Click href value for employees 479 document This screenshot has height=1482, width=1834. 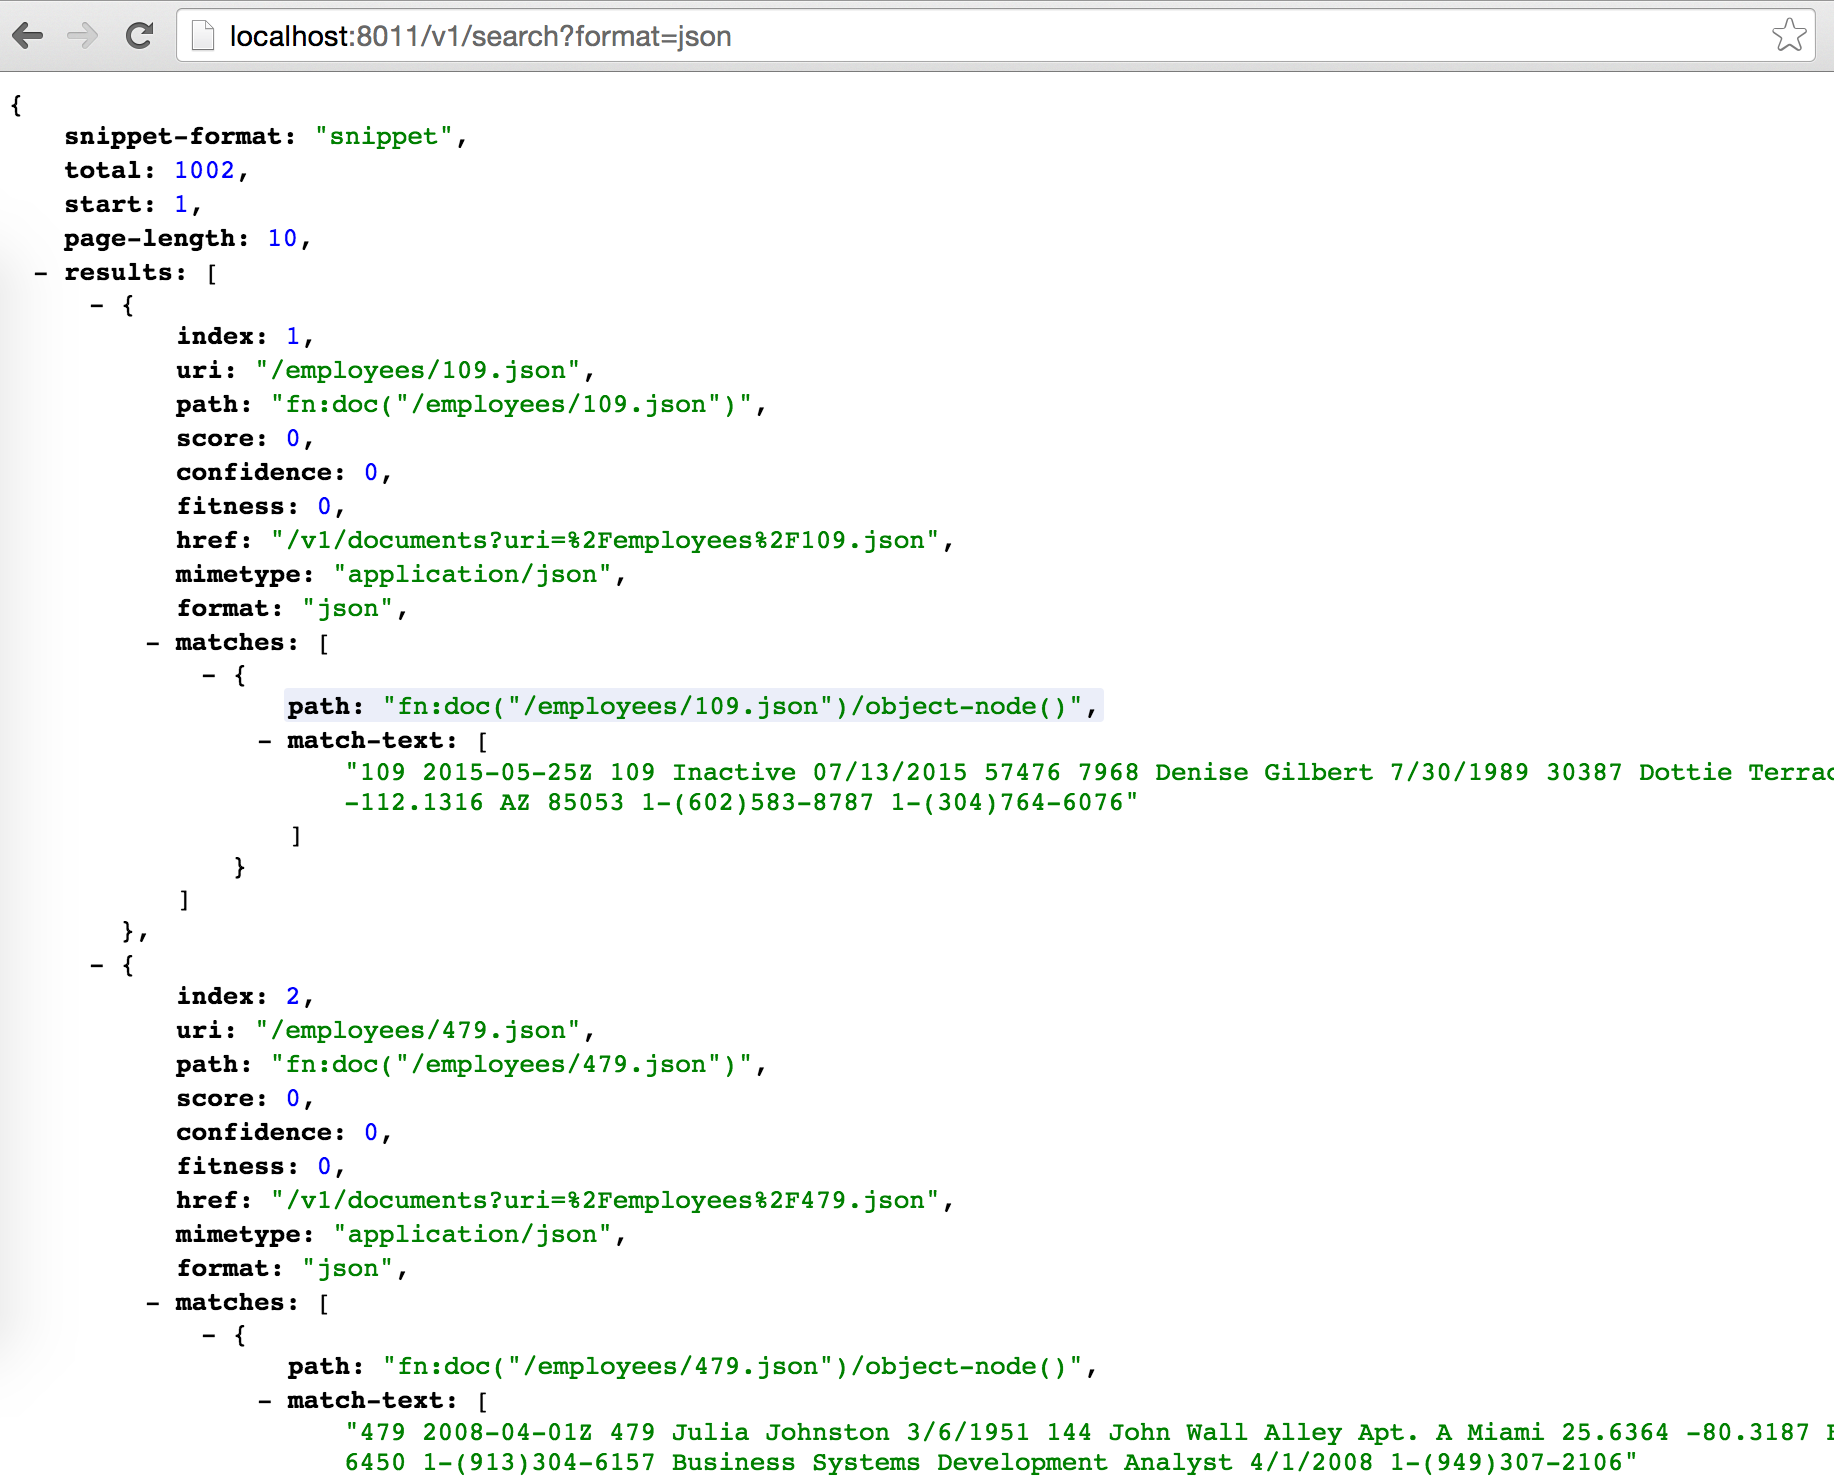tap(605, 1200)
